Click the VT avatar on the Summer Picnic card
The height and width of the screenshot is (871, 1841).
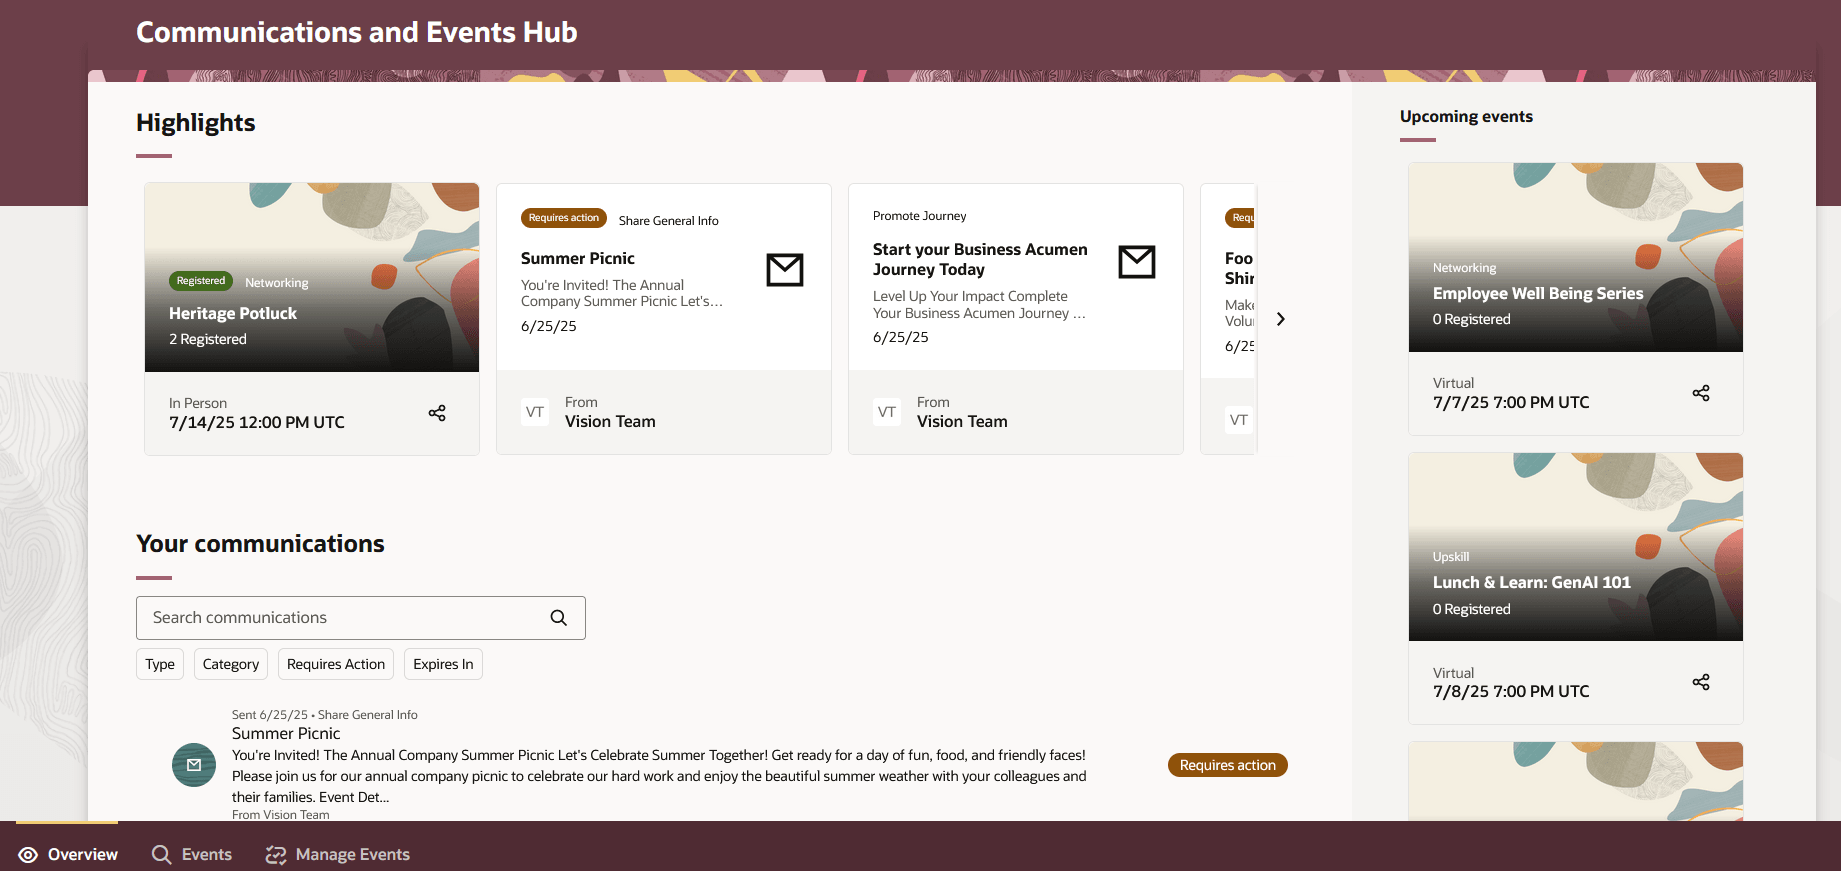535,412
